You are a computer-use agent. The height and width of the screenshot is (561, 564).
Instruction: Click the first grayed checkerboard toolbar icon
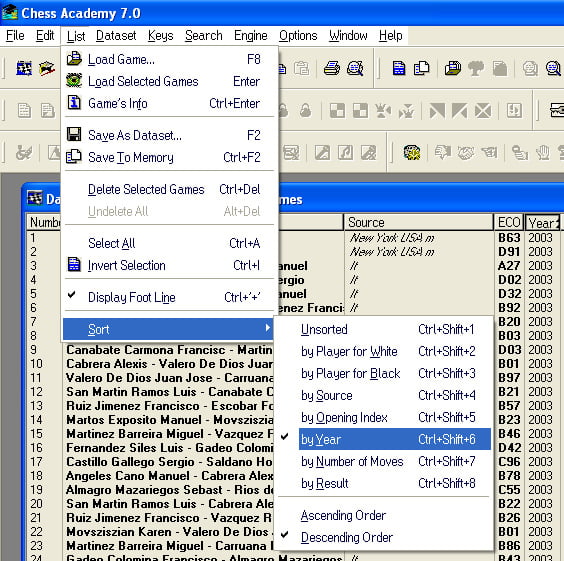337,111
